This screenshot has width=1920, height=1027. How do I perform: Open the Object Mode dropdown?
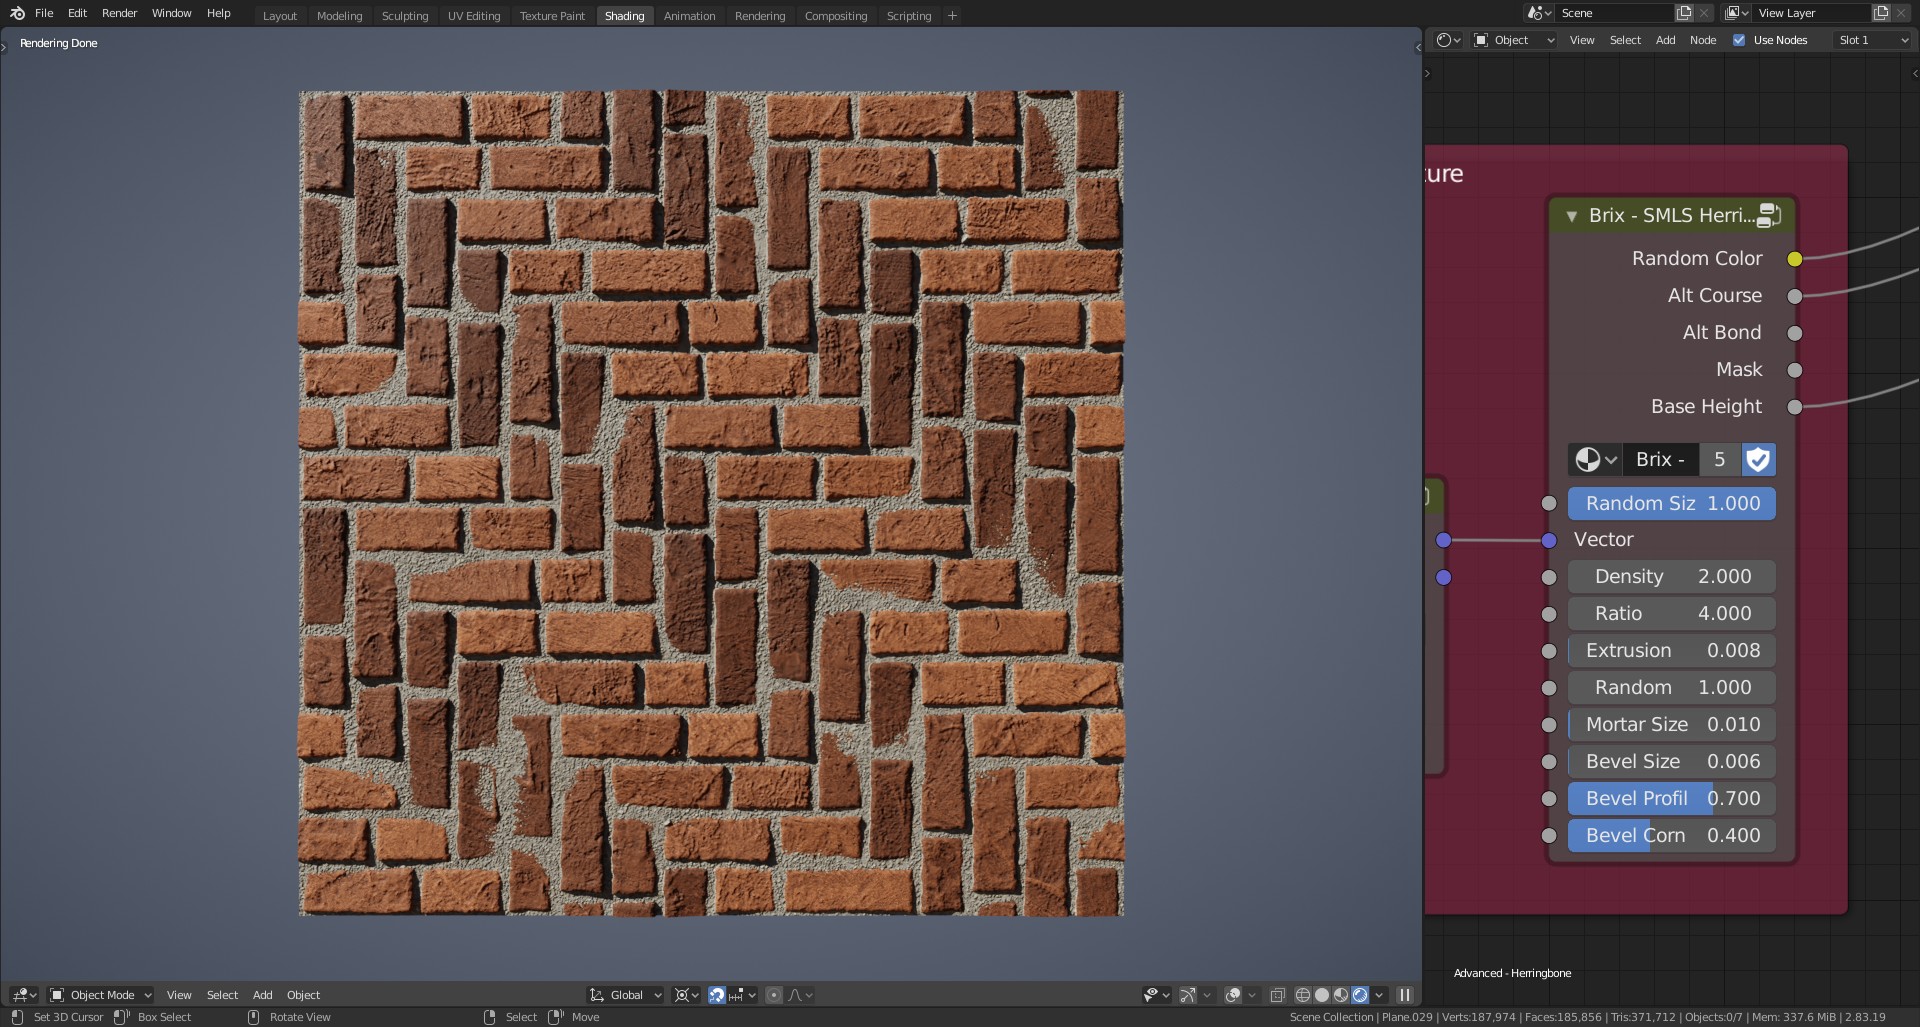(x=100, y=995)
